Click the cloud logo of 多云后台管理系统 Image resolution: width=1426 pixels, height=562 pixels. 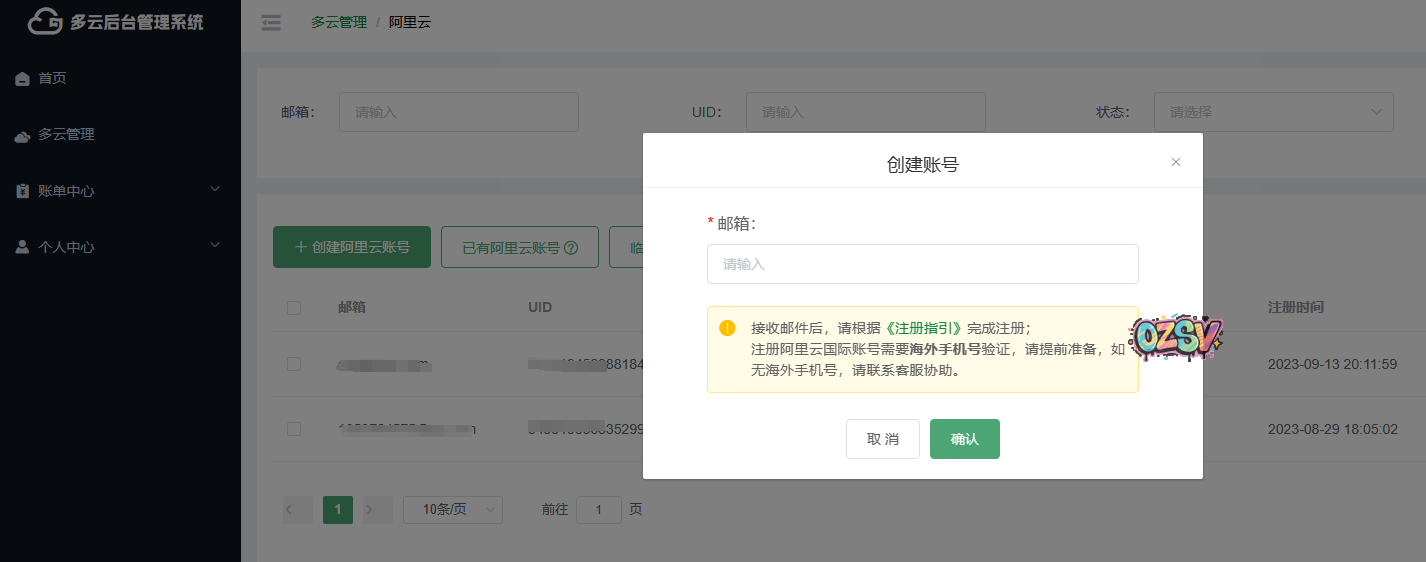tap(45, 21)
